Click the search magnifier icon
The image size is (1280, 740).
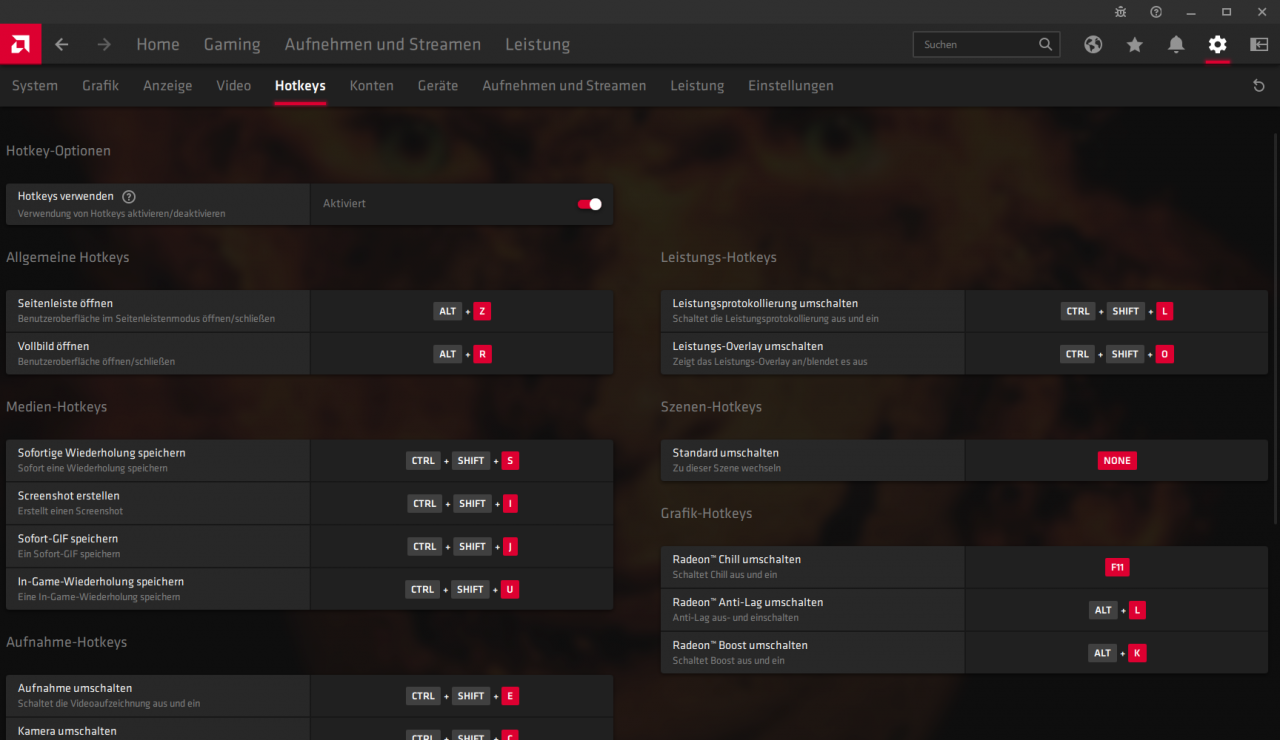(x=1045, y=44)
